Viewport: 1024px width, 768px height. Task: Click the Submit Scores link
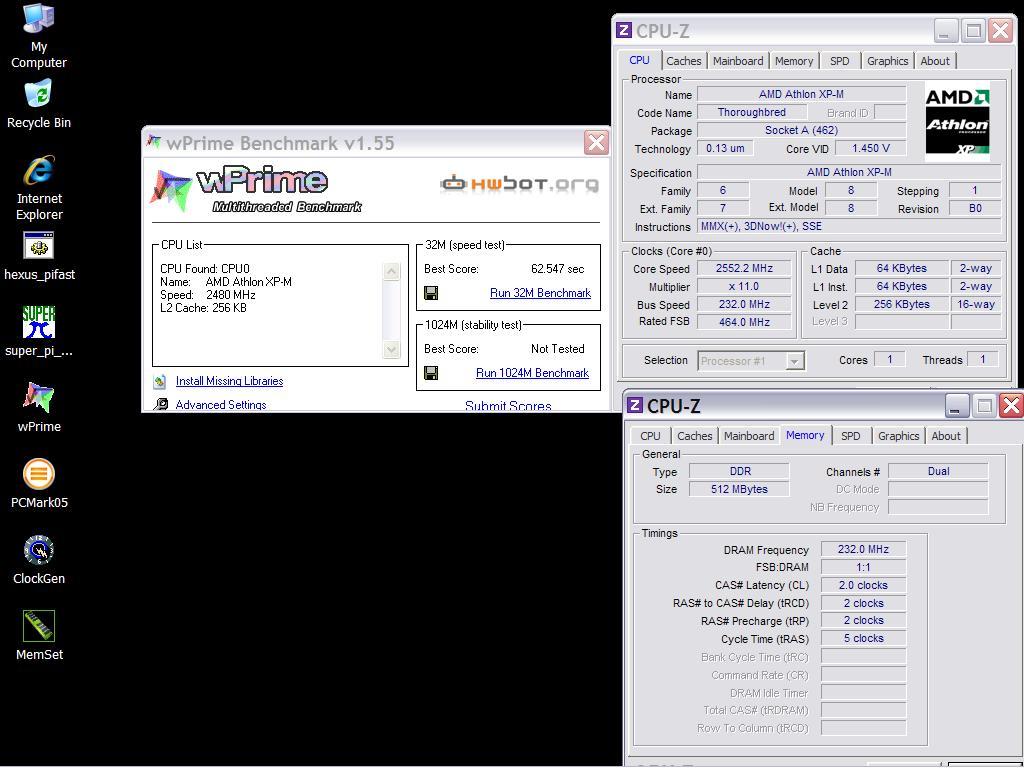(508, 406)
